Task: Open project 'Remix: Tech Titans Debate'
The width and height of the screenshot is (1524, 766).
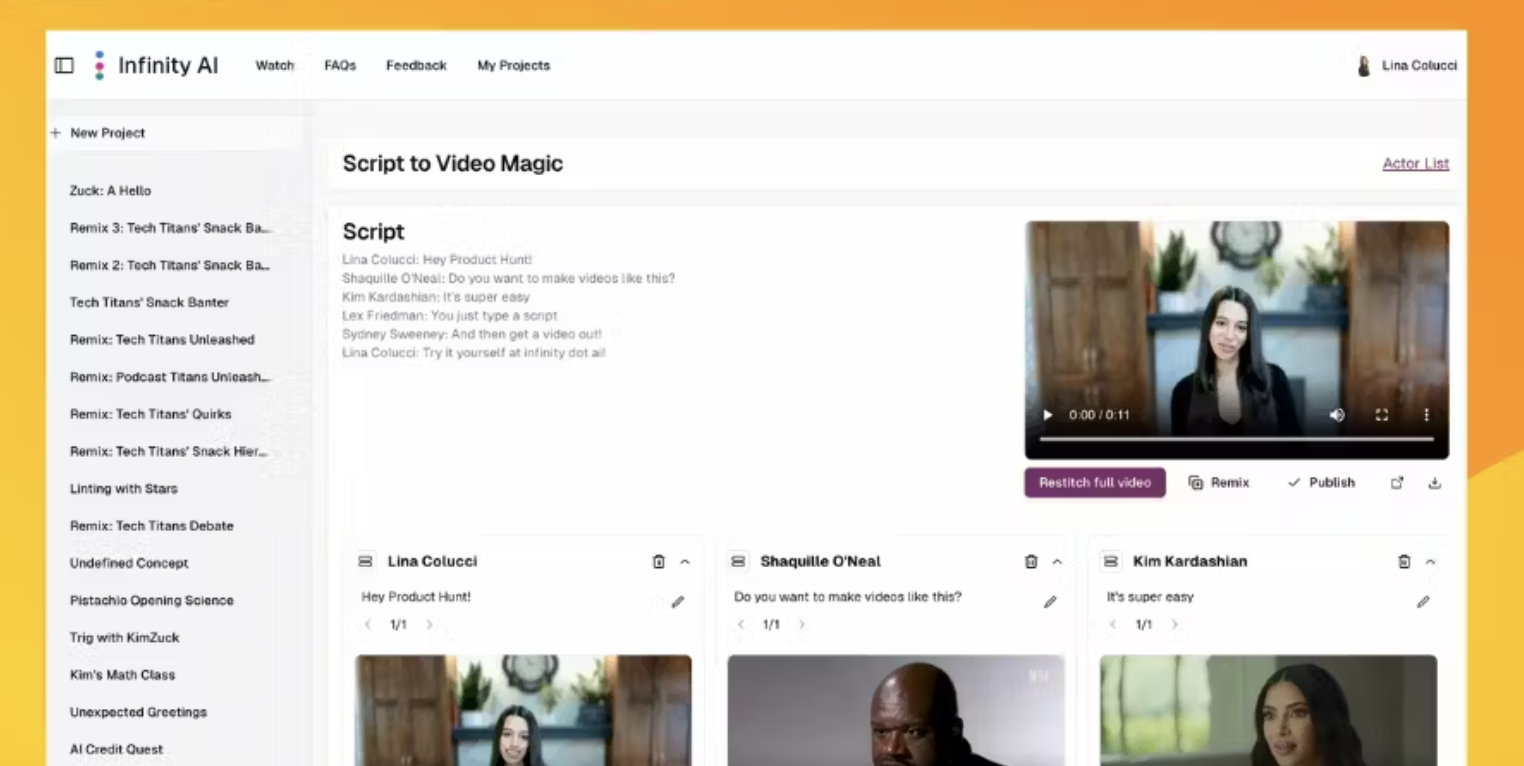Action: point(151,526)
